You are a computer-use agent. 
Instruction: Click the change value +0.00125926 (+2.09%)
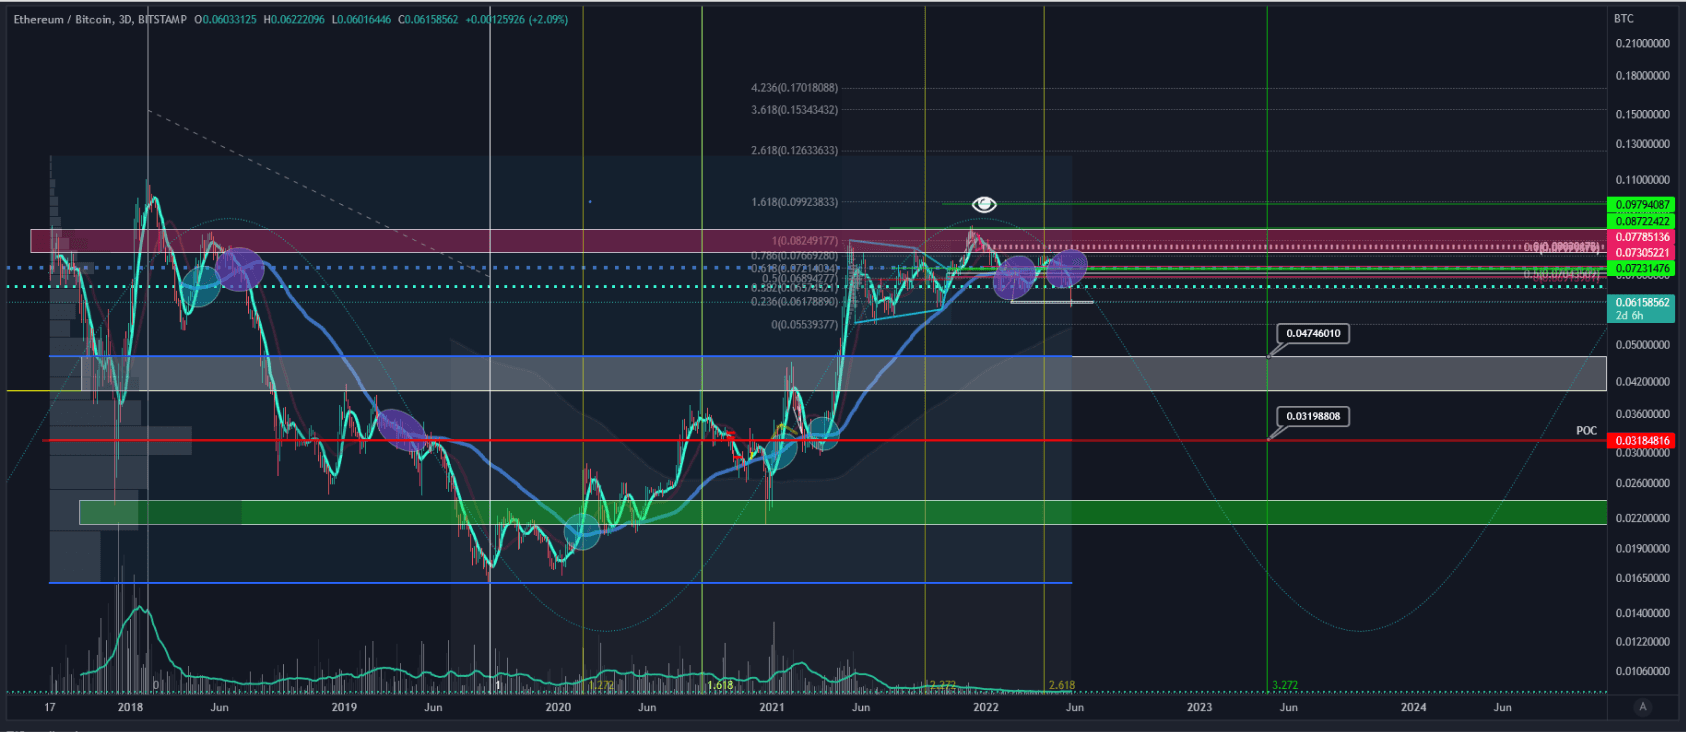click(516, 19)
